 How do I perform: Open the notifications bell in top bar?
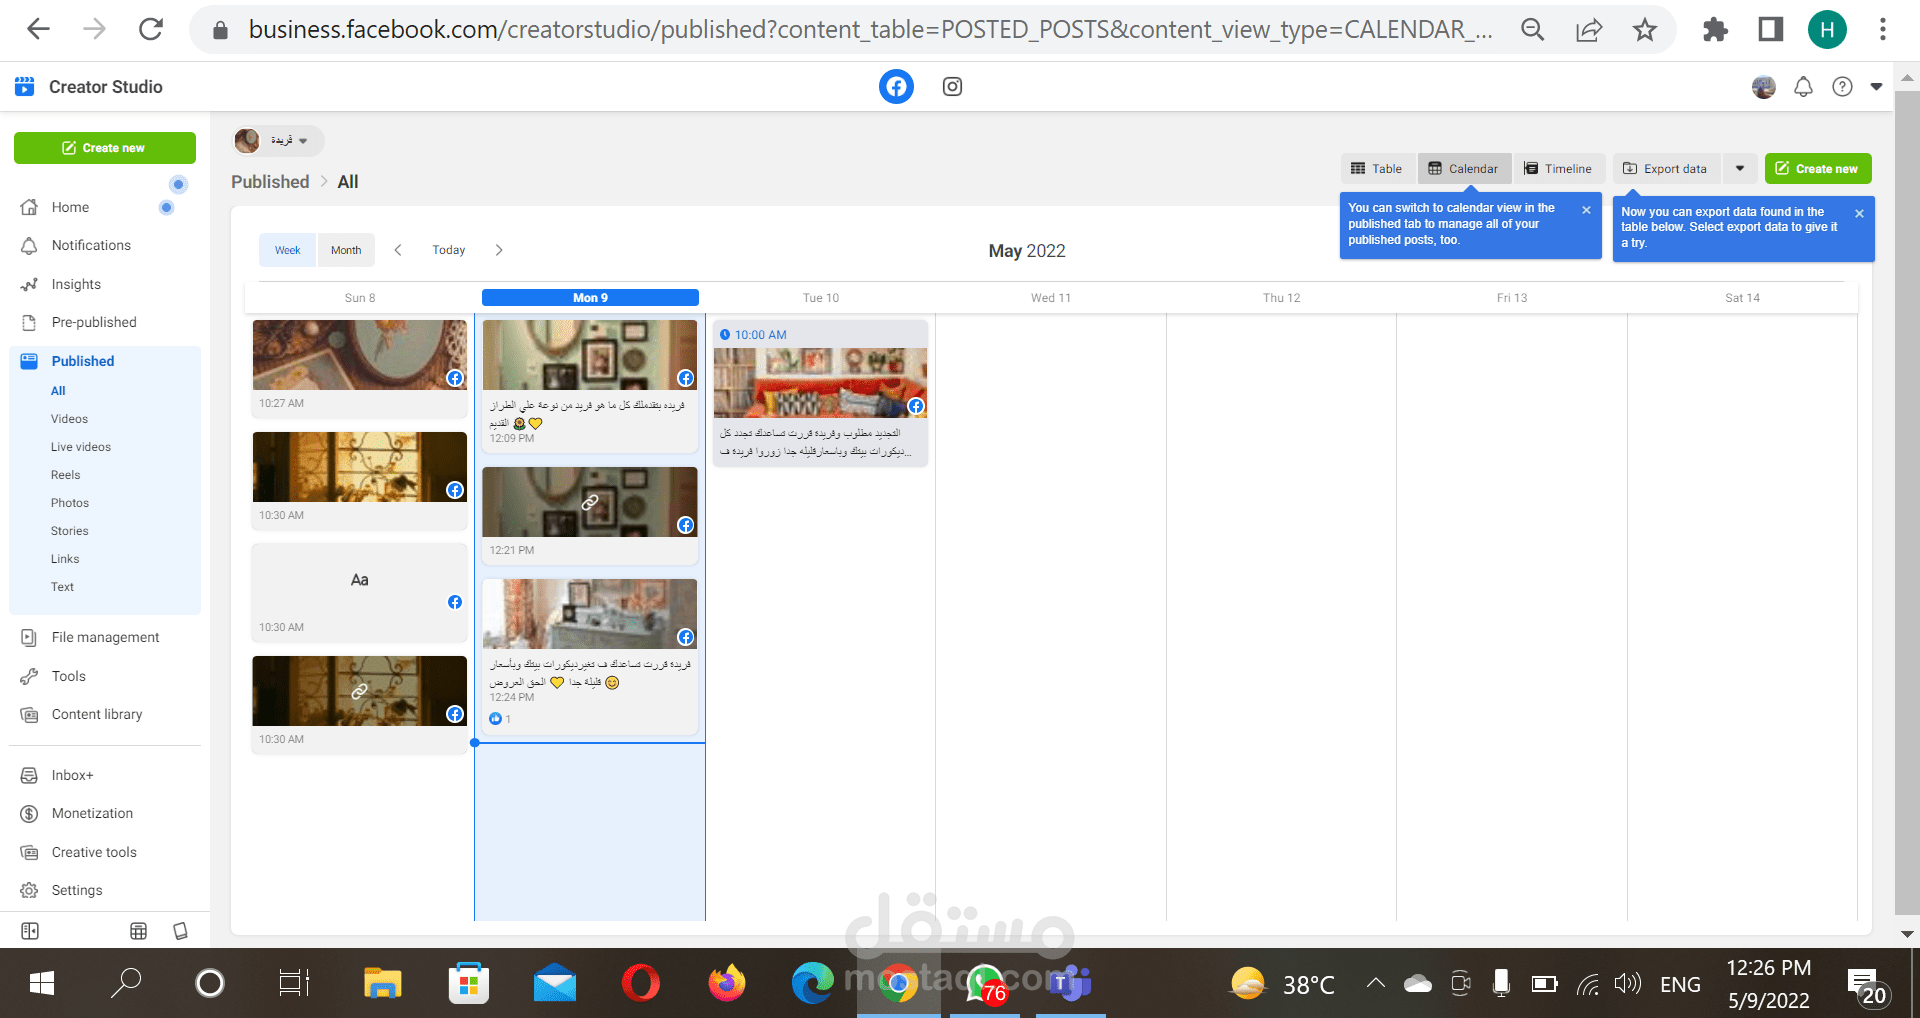pyautogui.click(x=1803, y=87)
